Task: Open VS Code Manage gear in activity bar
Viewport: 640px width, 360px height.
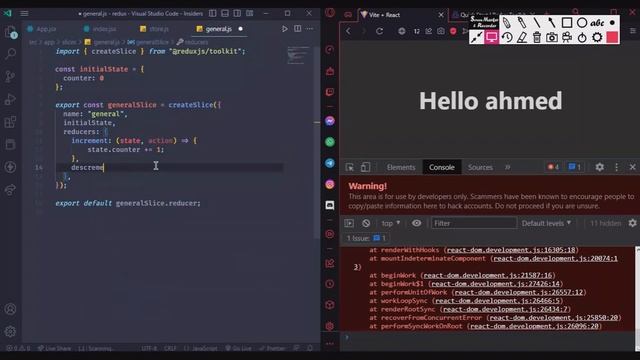Action: (10, 331)
